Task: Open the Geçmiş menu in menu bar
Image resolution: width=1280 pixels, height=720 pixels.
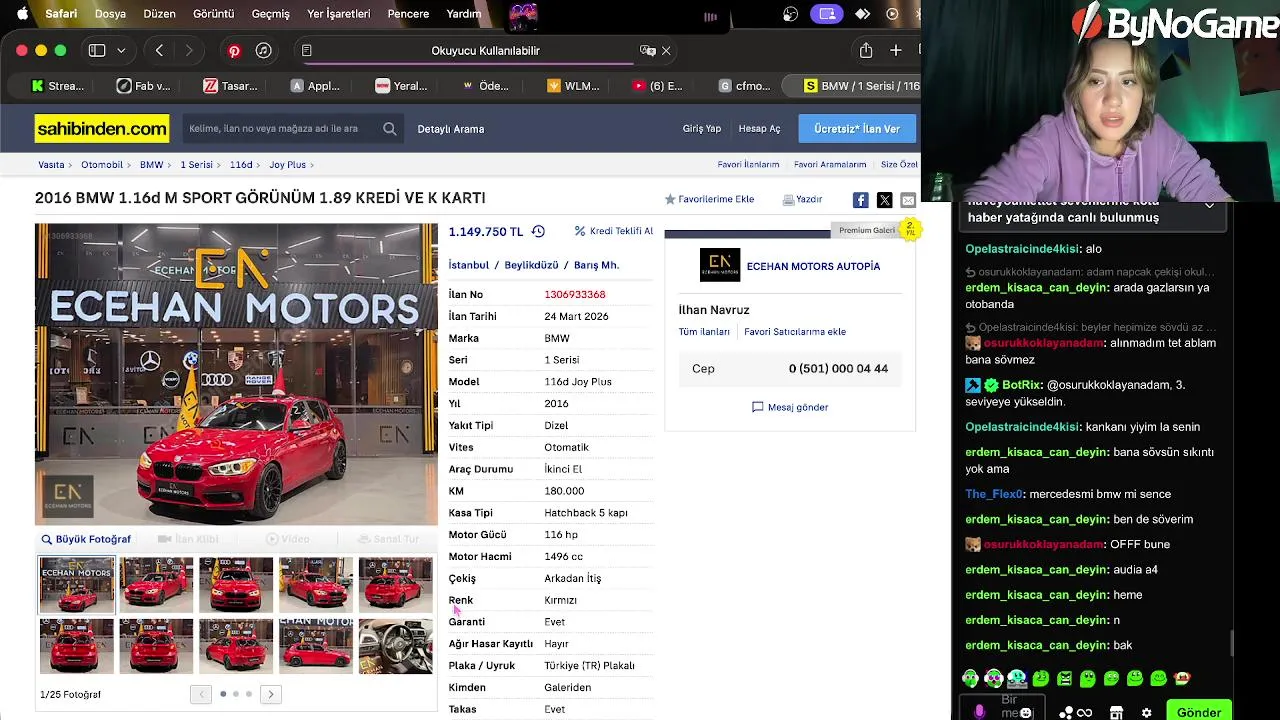Action: [270, 14]
